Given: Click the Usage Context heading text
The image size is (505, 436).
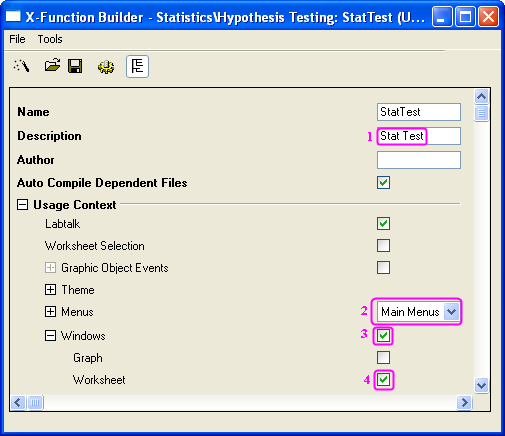Looking at the screenshot, I should coord(75,205).
